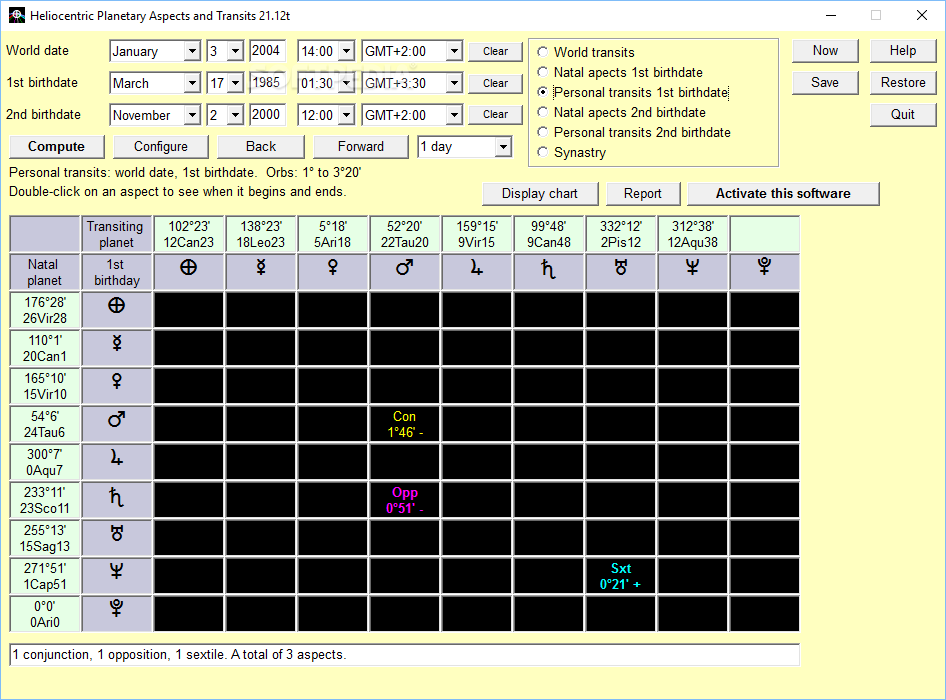Clear the 1st birthdate row
This screenshot has width=946, height=700.
click(495, 83)
